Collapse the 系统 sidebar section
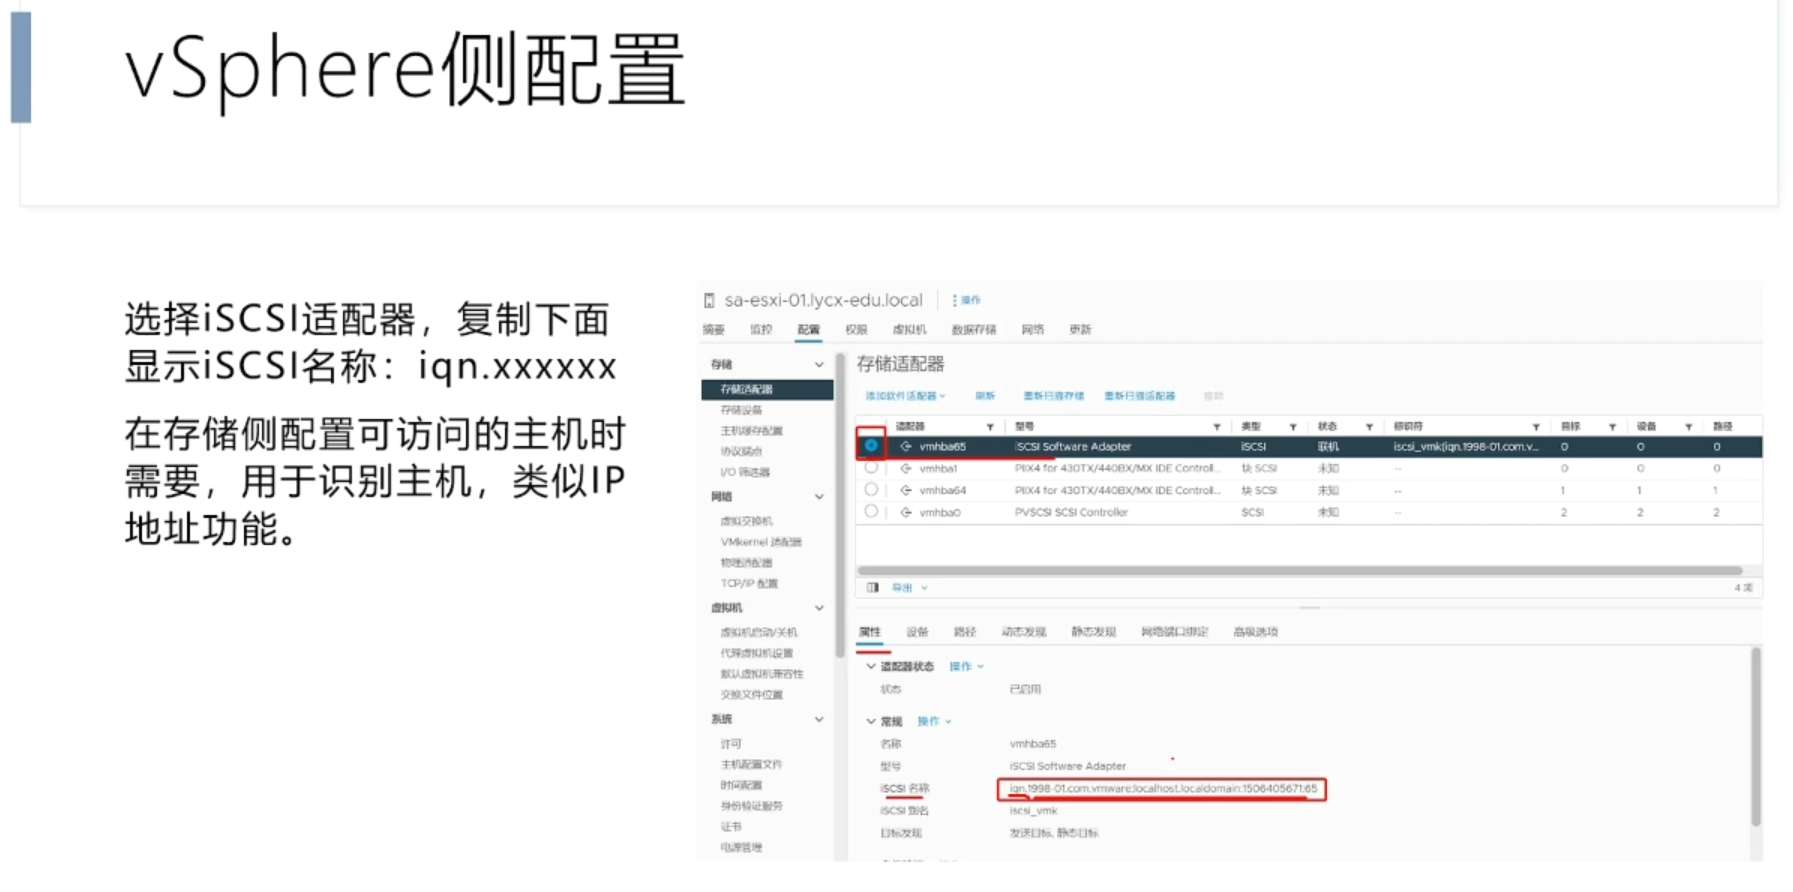 pos(819,719)
